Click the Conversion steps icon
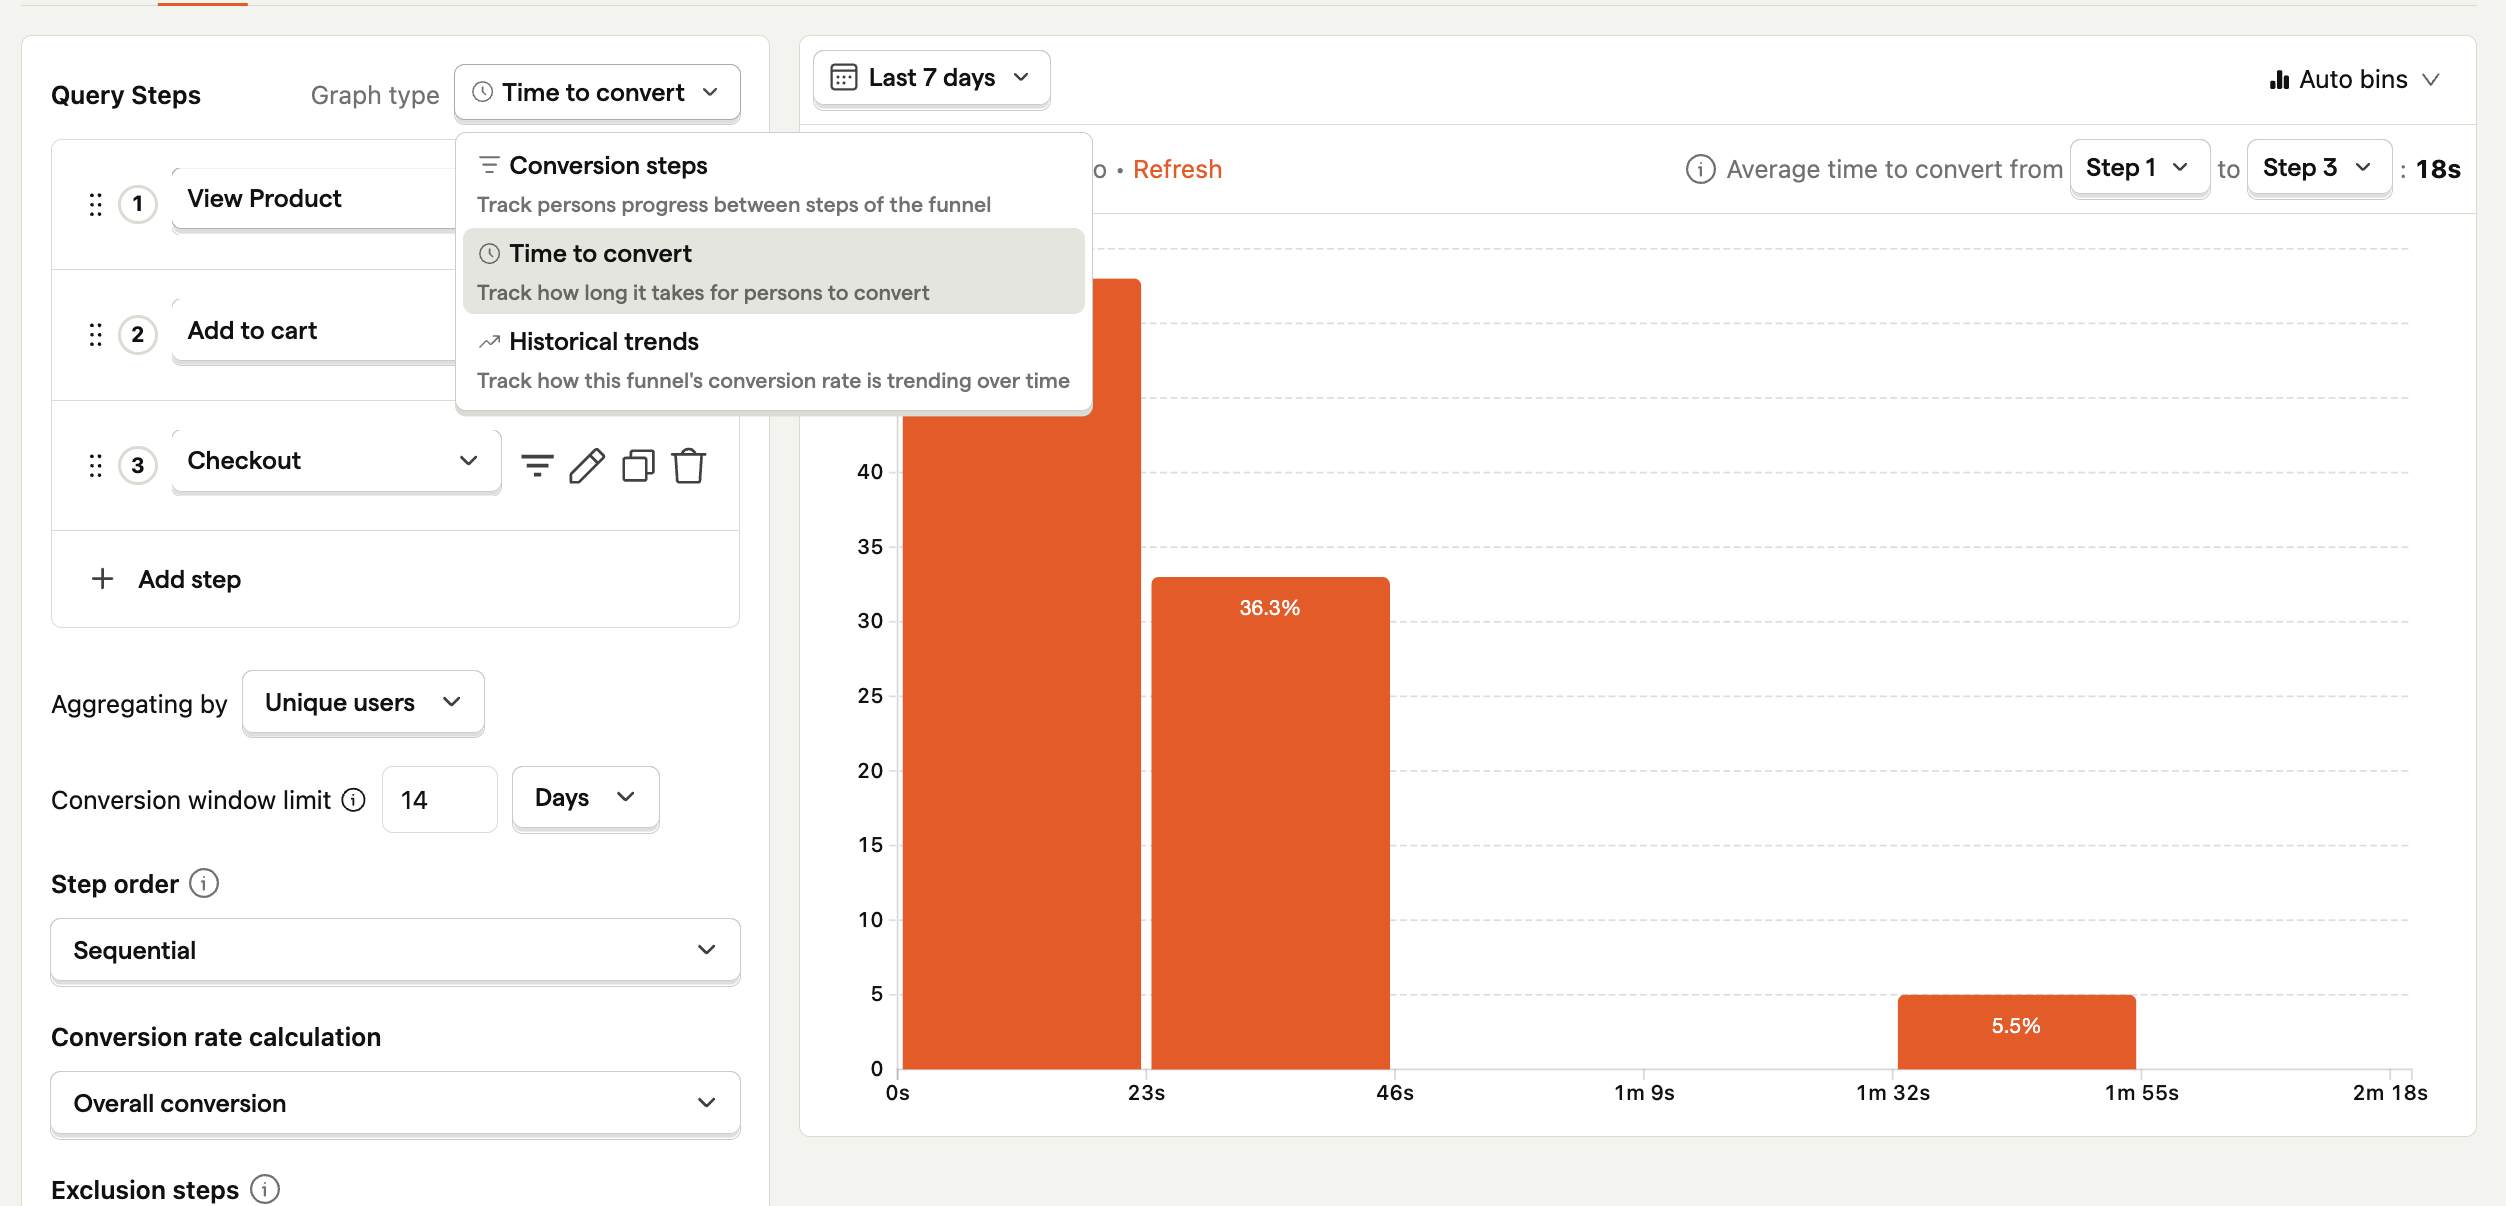 tap(489, 165)
